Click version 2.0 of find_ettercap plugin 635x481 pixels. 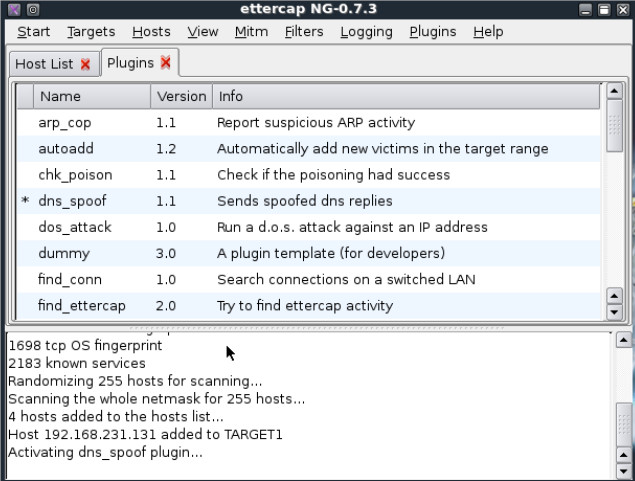(166, 306)
